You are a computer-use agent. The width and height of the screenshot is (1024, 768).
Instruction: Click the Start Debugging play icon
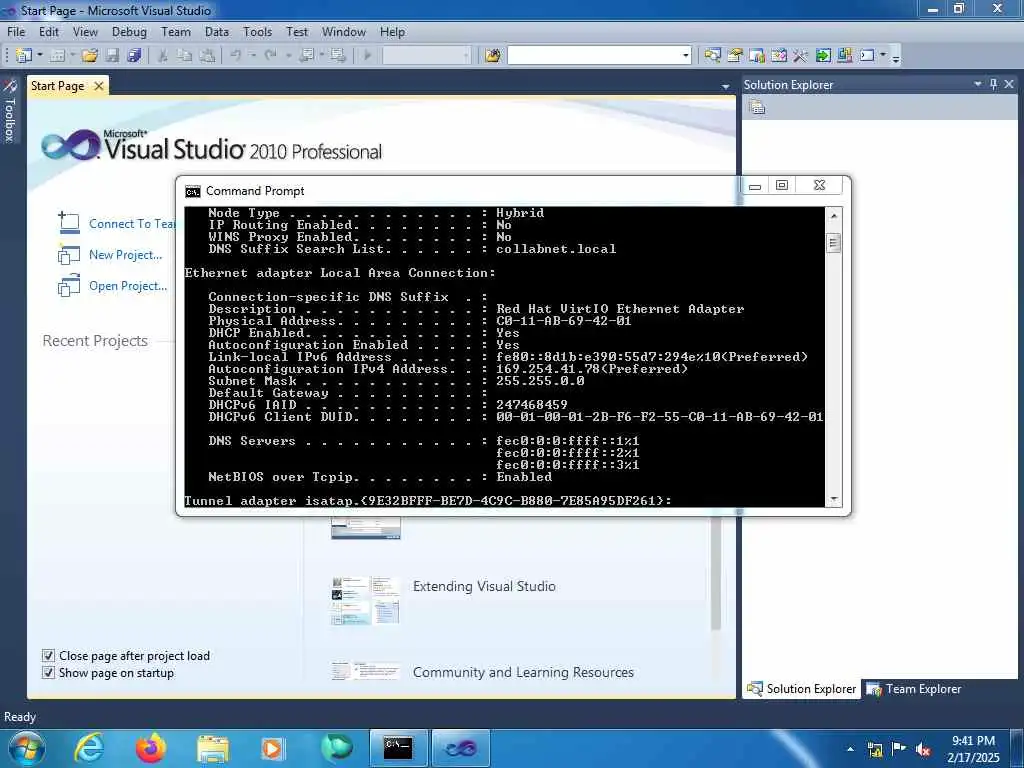point(368,56)
